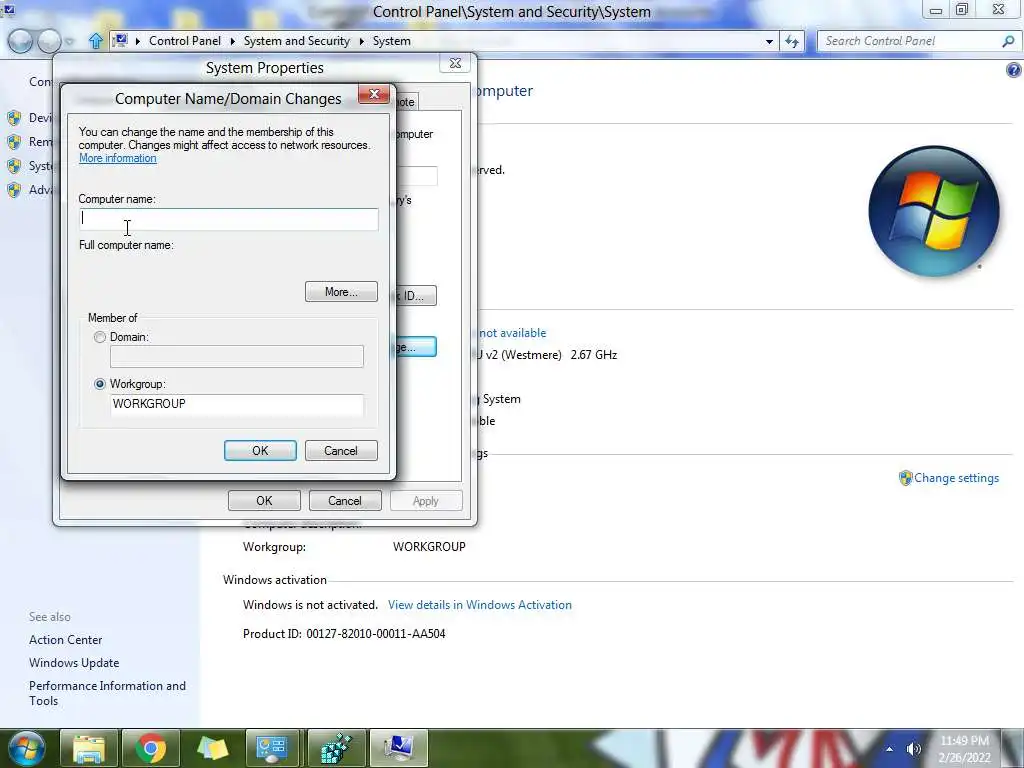Expand arrow after Control Panel breadcrumb
The width and height of the screenshot is (1024, 768).
click(232, 41)
